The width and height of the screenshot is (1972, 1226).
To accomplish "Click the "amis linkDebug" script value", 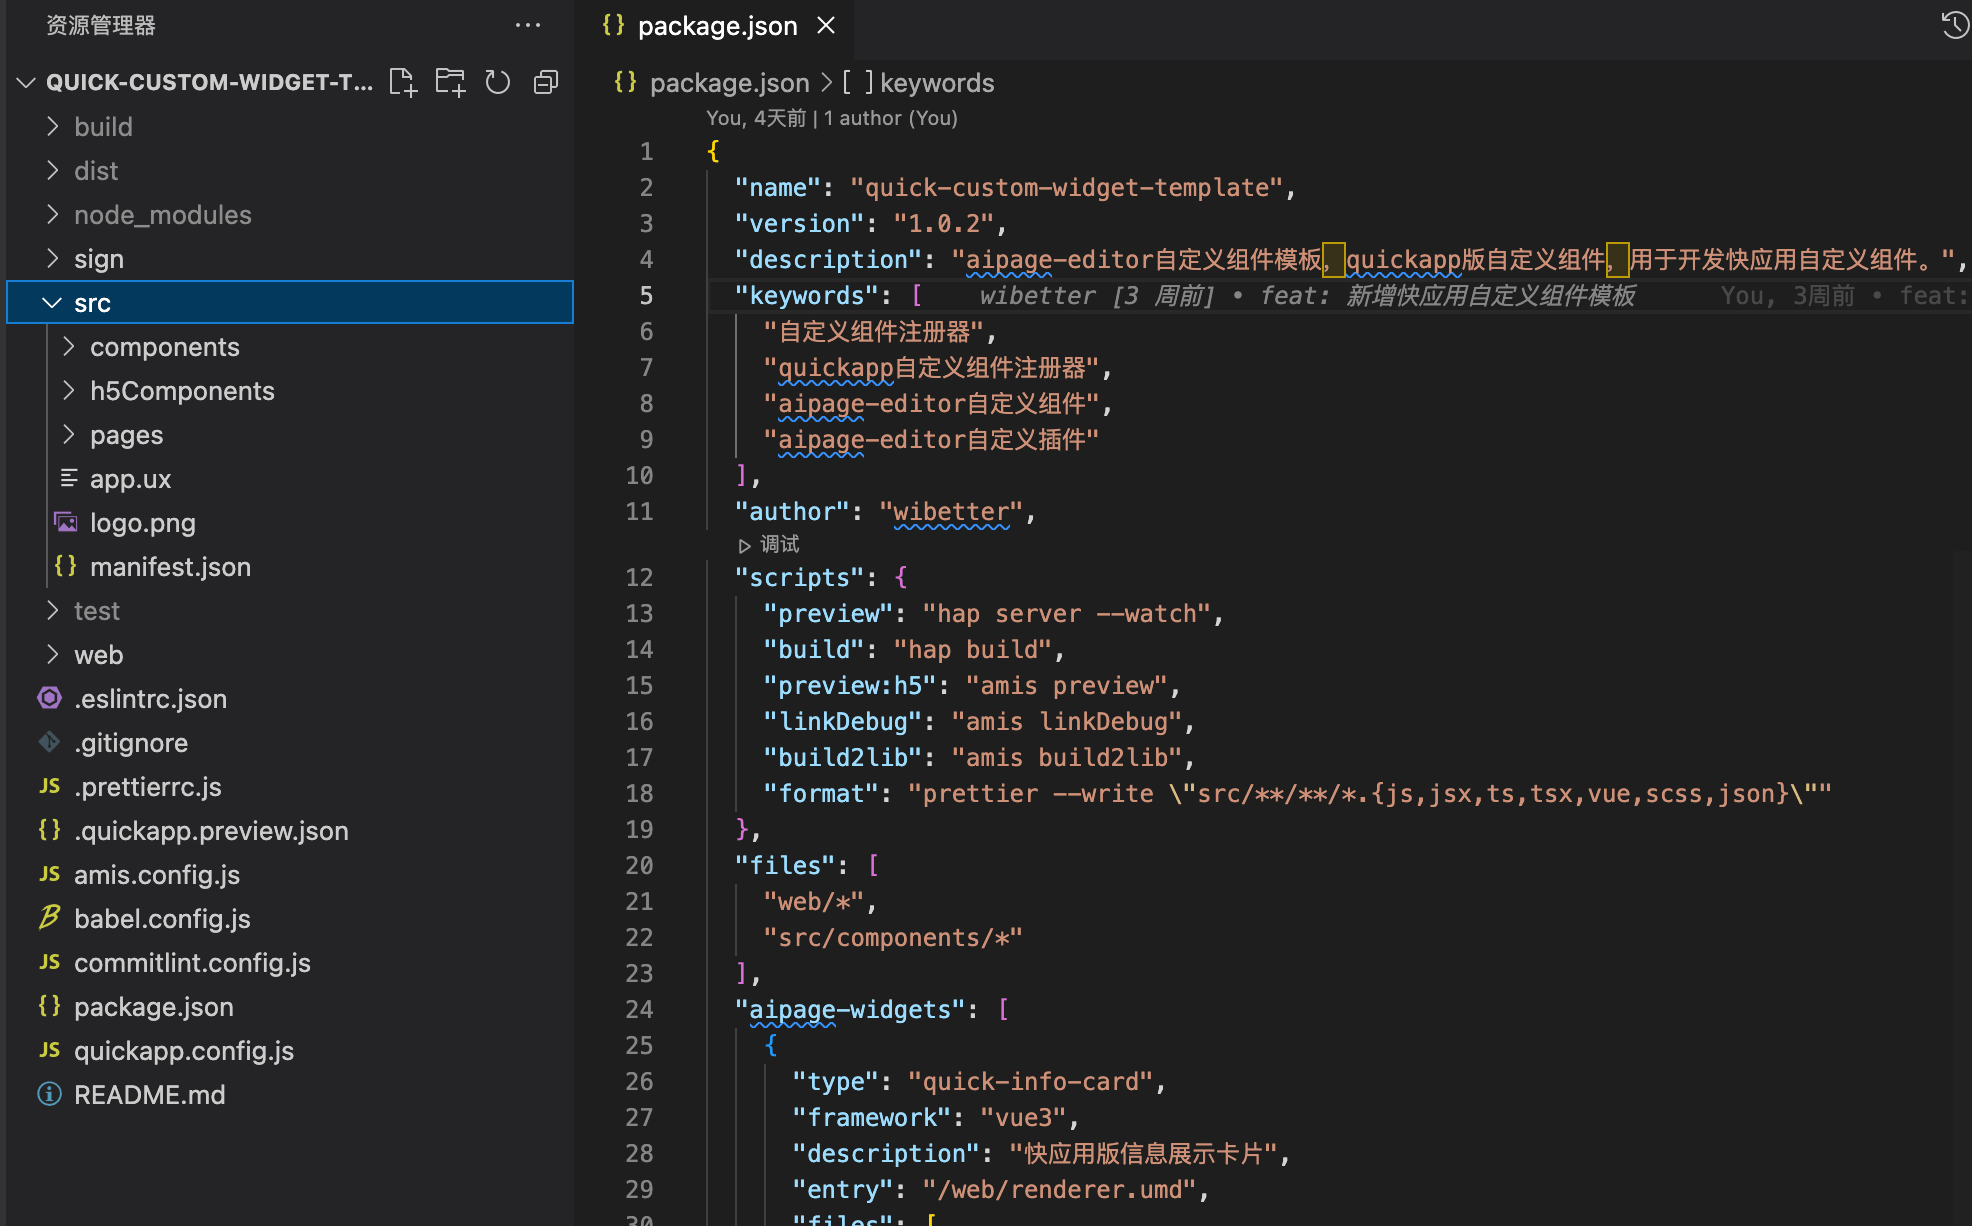I will pos(1067,722).
